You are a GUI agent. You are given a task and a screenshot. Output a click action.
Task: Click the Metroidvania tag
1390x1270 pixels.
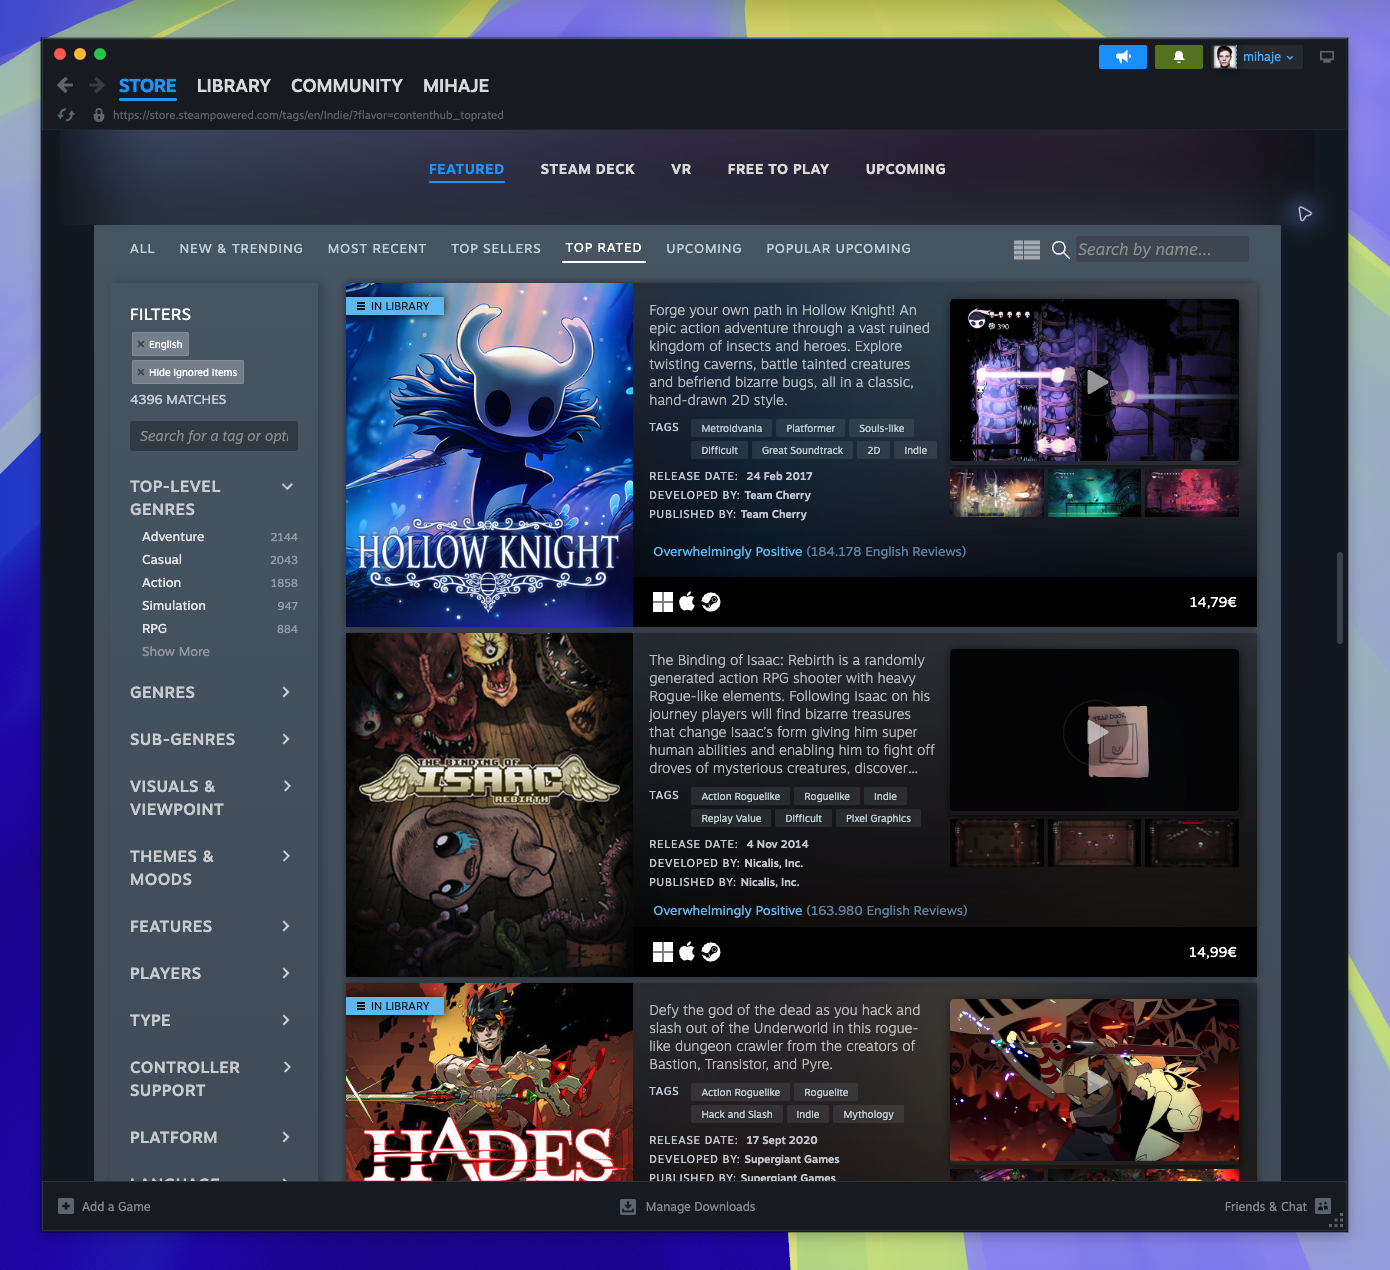(732, 428)
